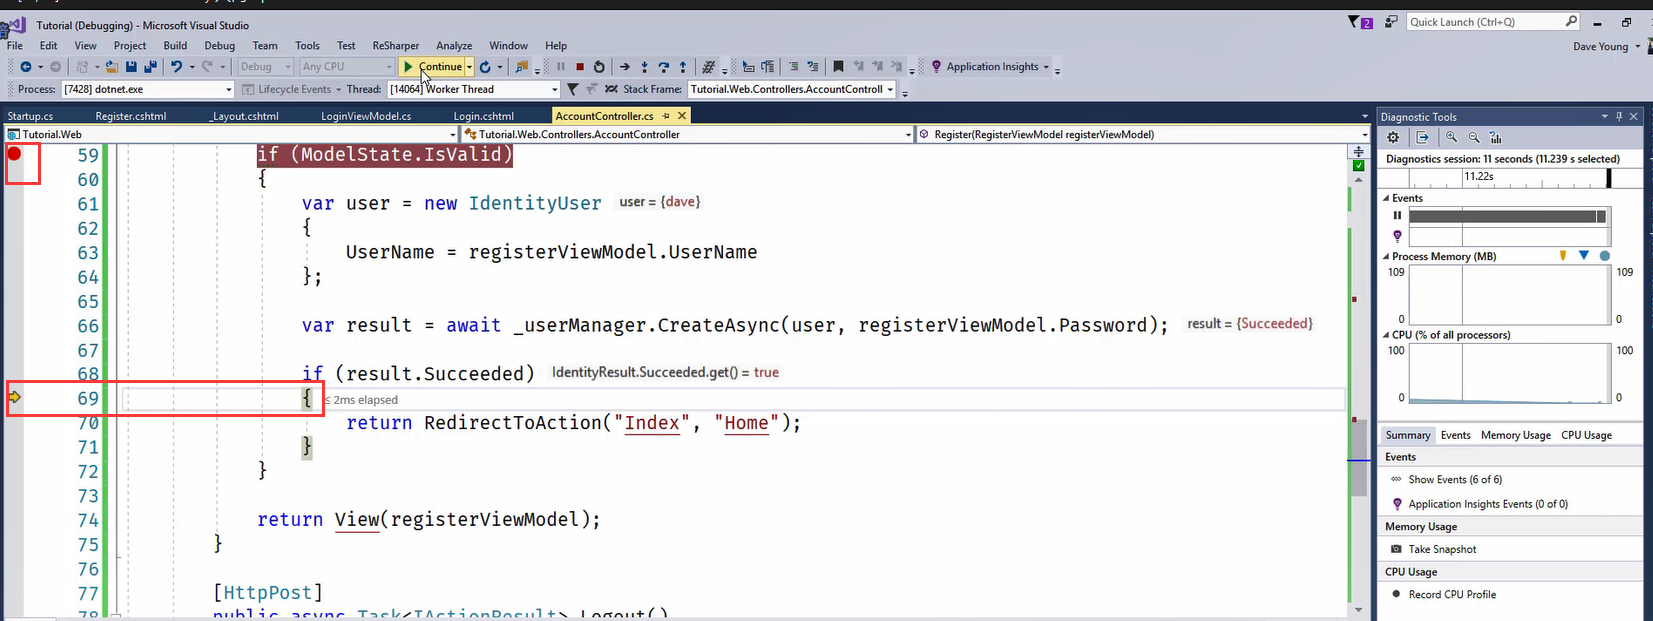The height and width of the screenshot is (621, 1653).
Task: Click the Step Out icon
Action: click(x=683, y=67)
